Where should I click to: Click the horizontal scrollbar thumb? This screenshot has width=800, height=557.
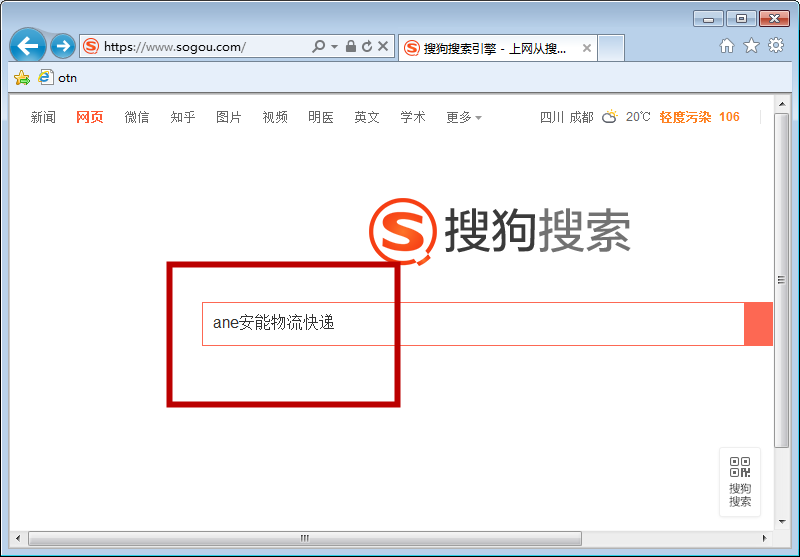[x=305, y=538]
